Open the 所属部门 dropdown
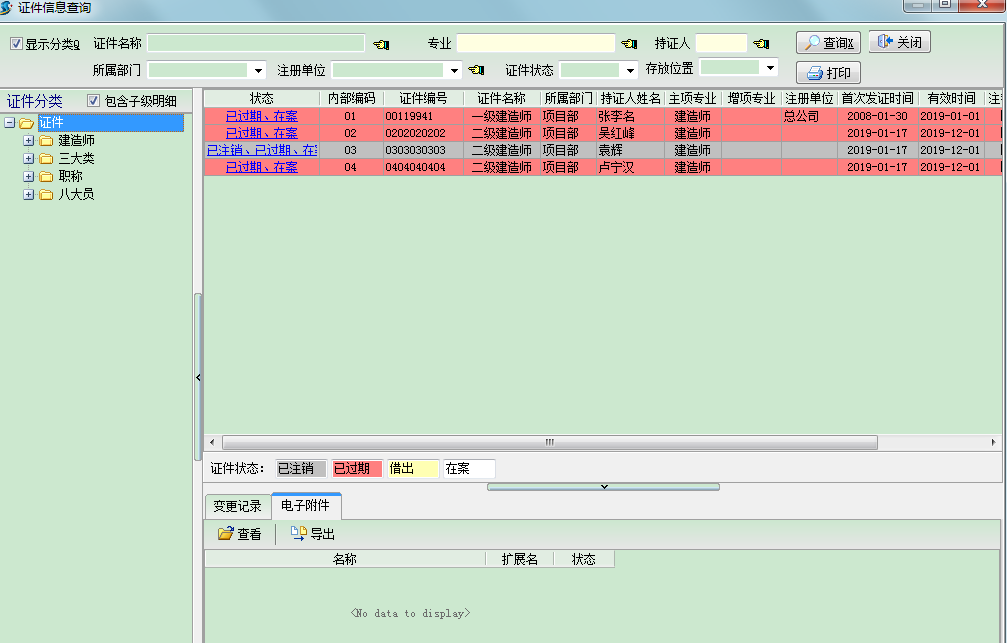The image size is (1007, 643). click(x=258, y=71)
